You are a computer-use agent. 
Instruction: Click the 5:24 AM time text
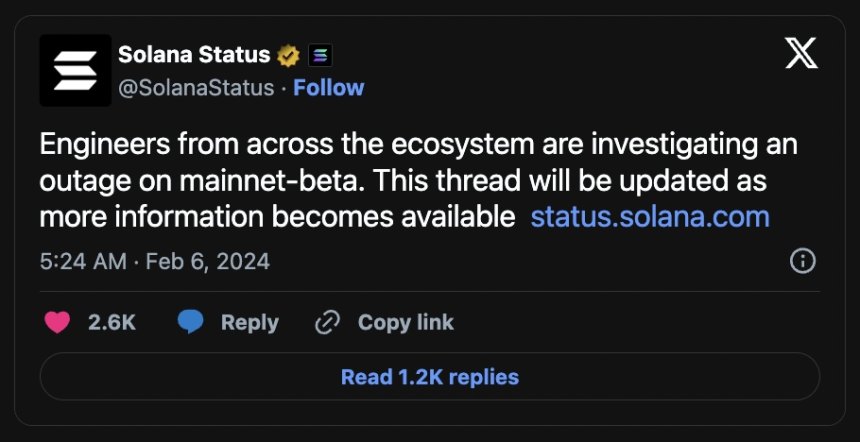click(x=83, y=262)
